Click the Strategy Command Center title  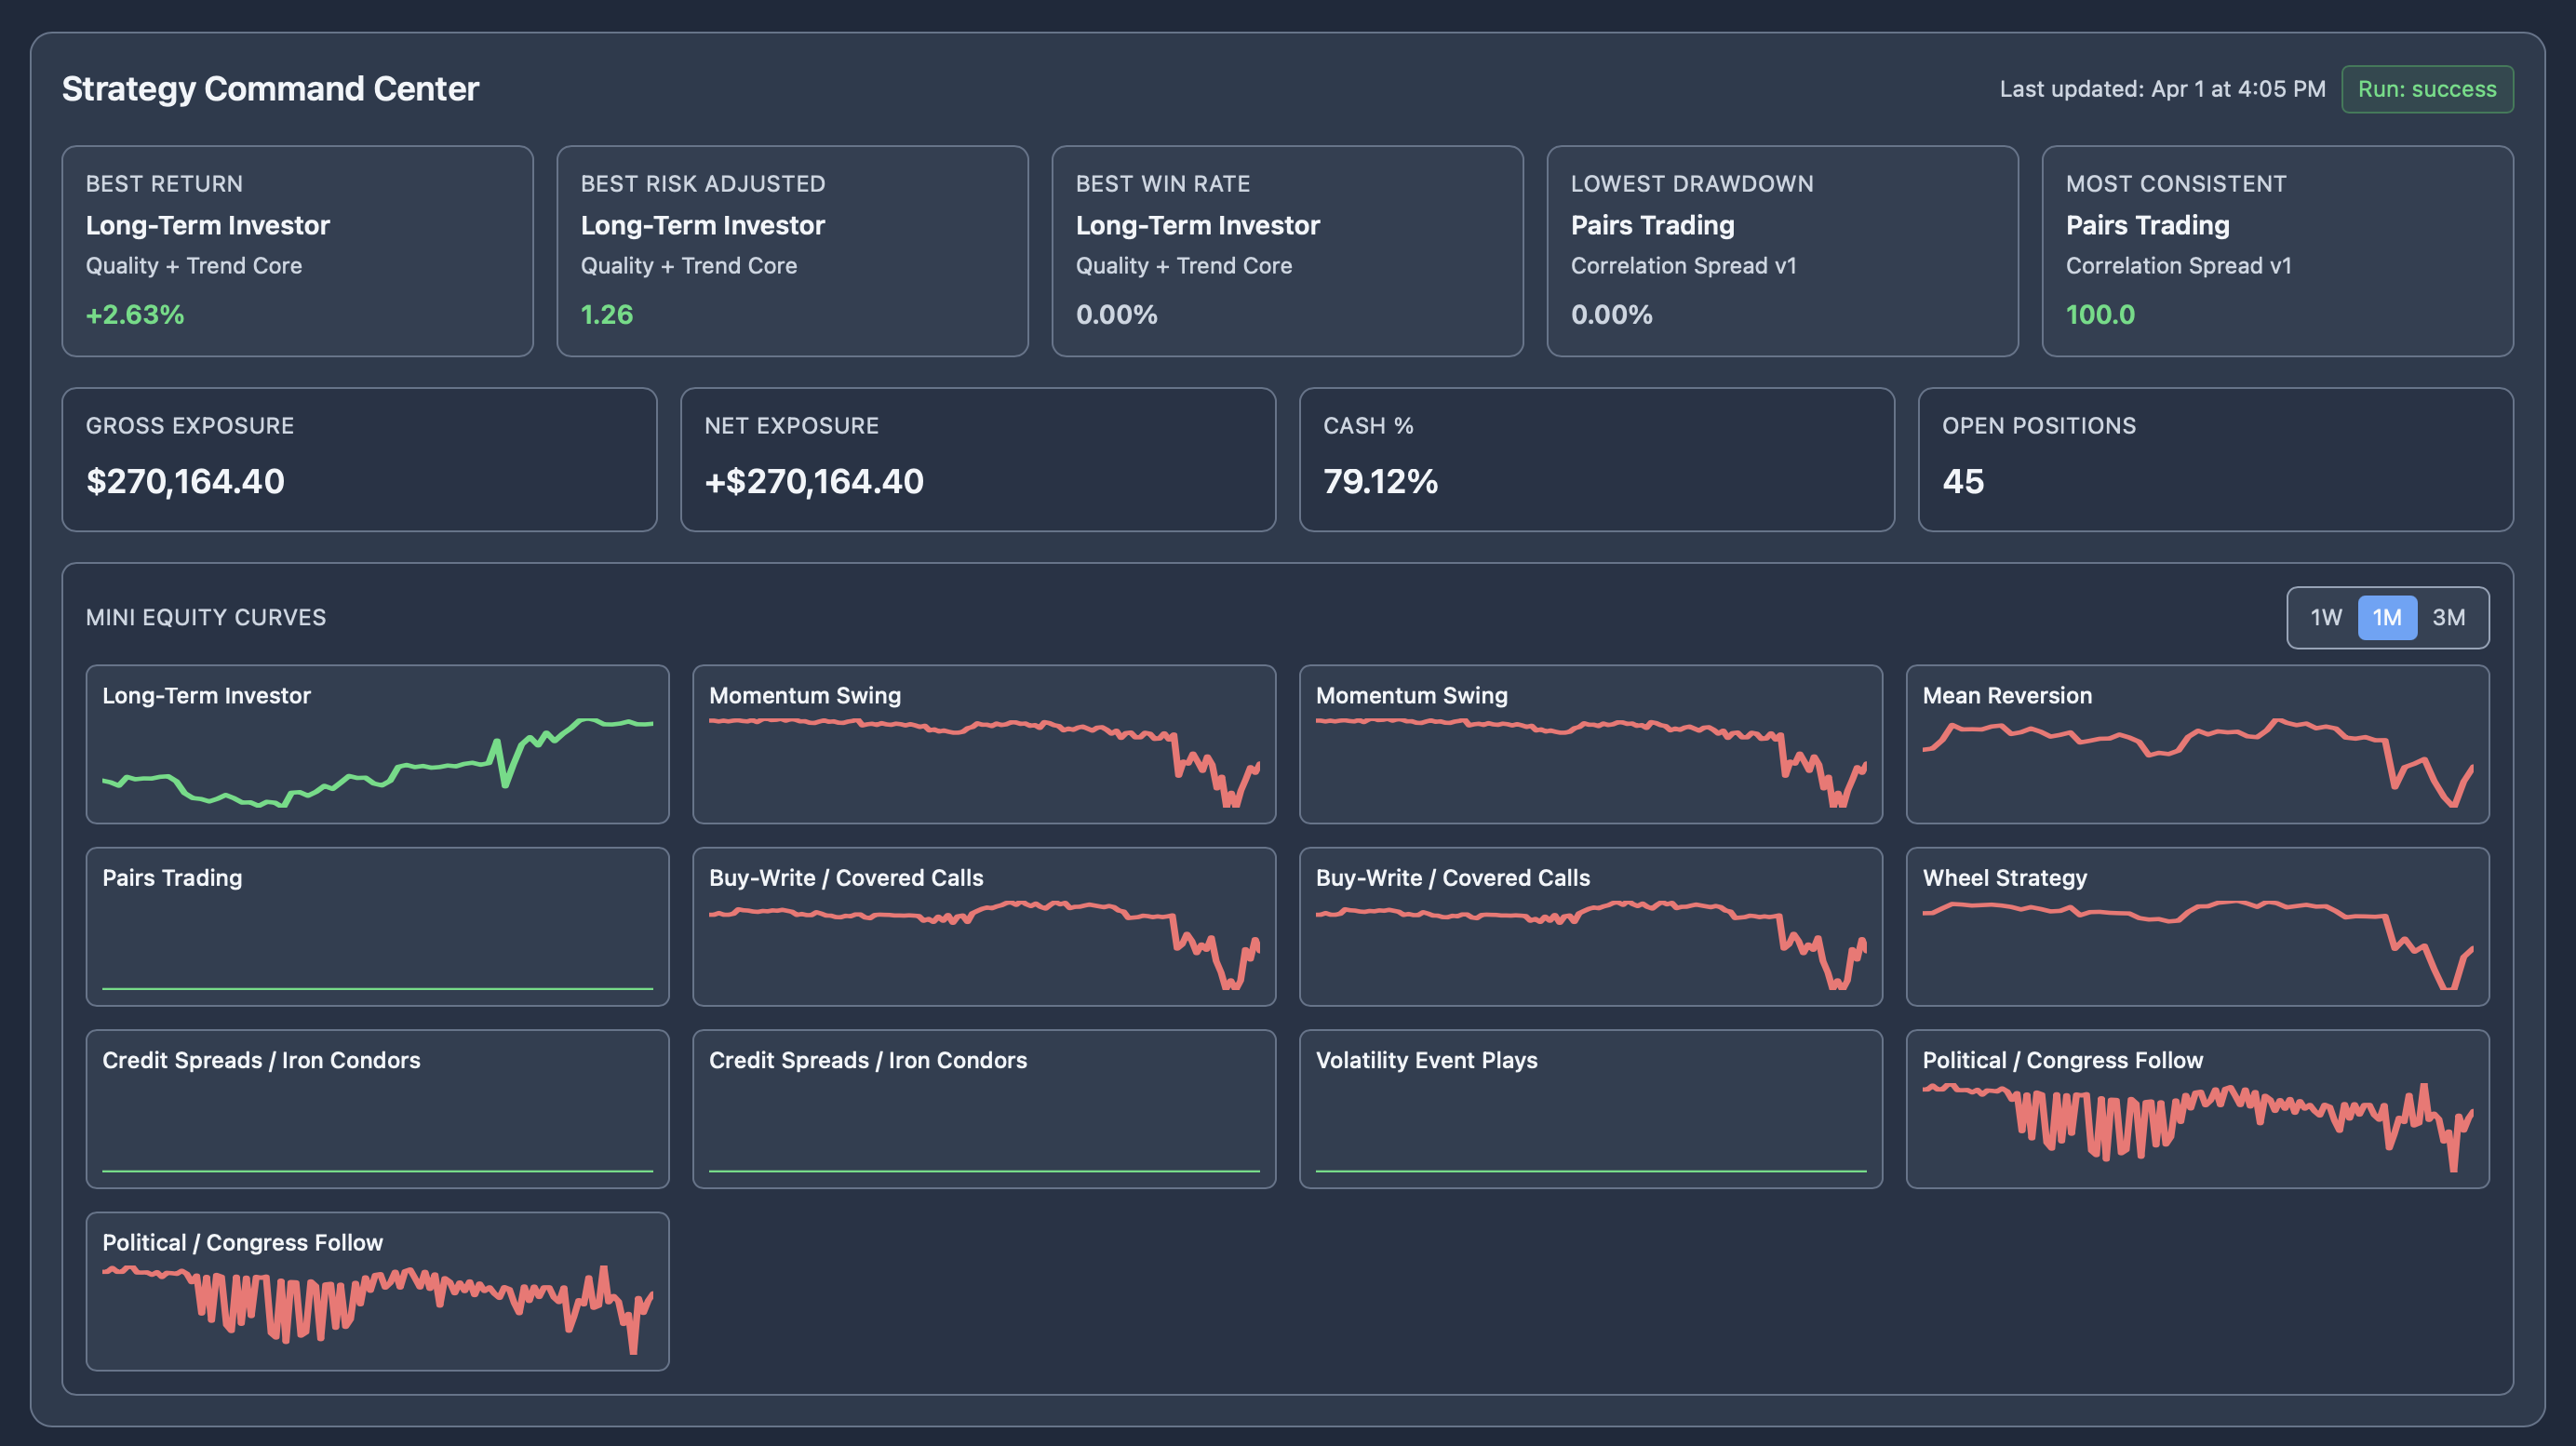[x=270, y=88]
